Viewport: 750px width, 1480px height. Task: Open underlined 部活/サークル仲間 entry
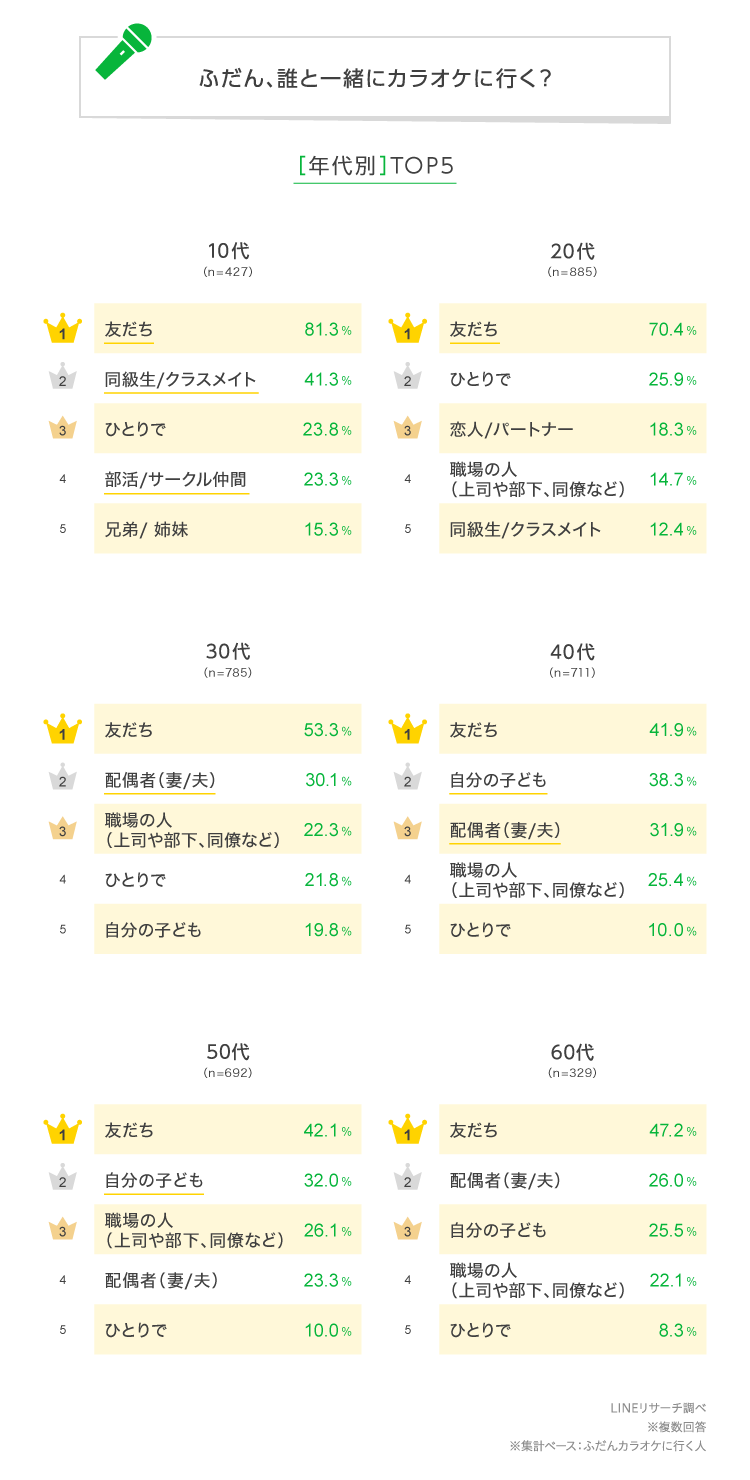point(176,480)
